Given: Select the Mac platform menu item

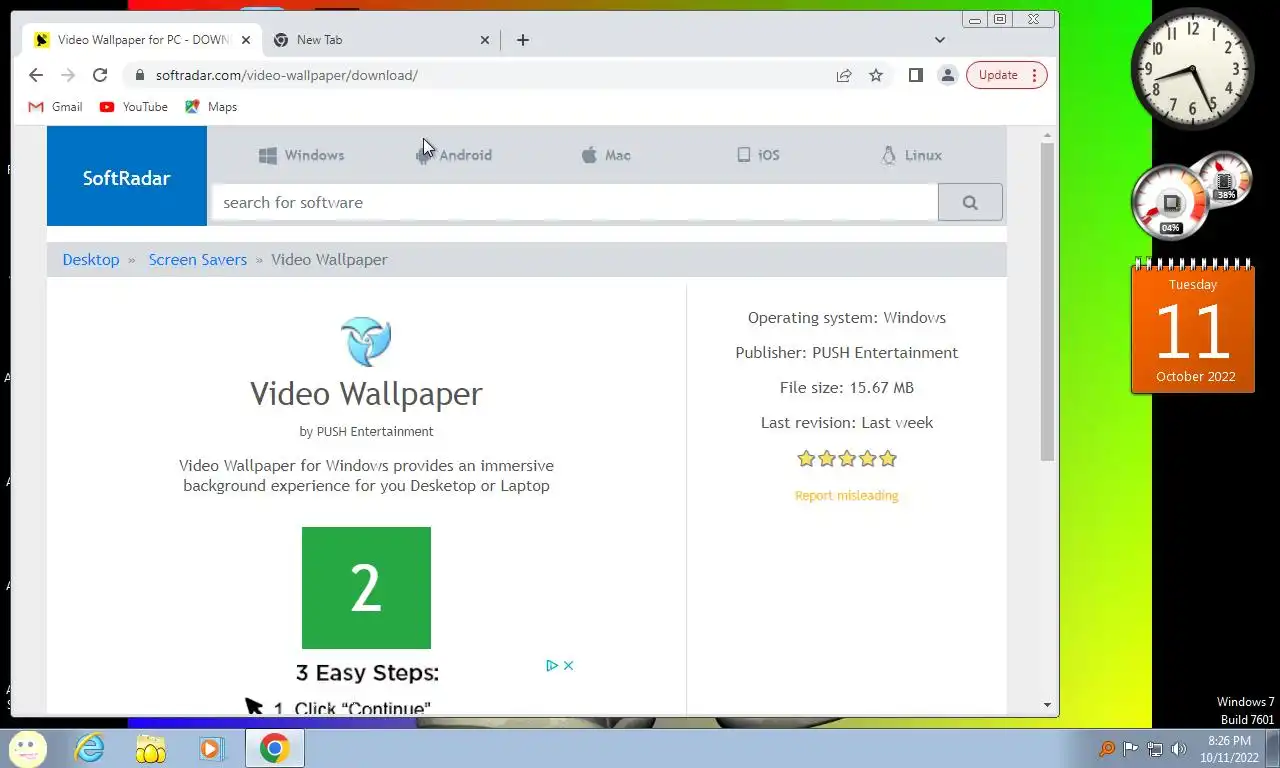Looking at the screenshot, I should [606, 155].
